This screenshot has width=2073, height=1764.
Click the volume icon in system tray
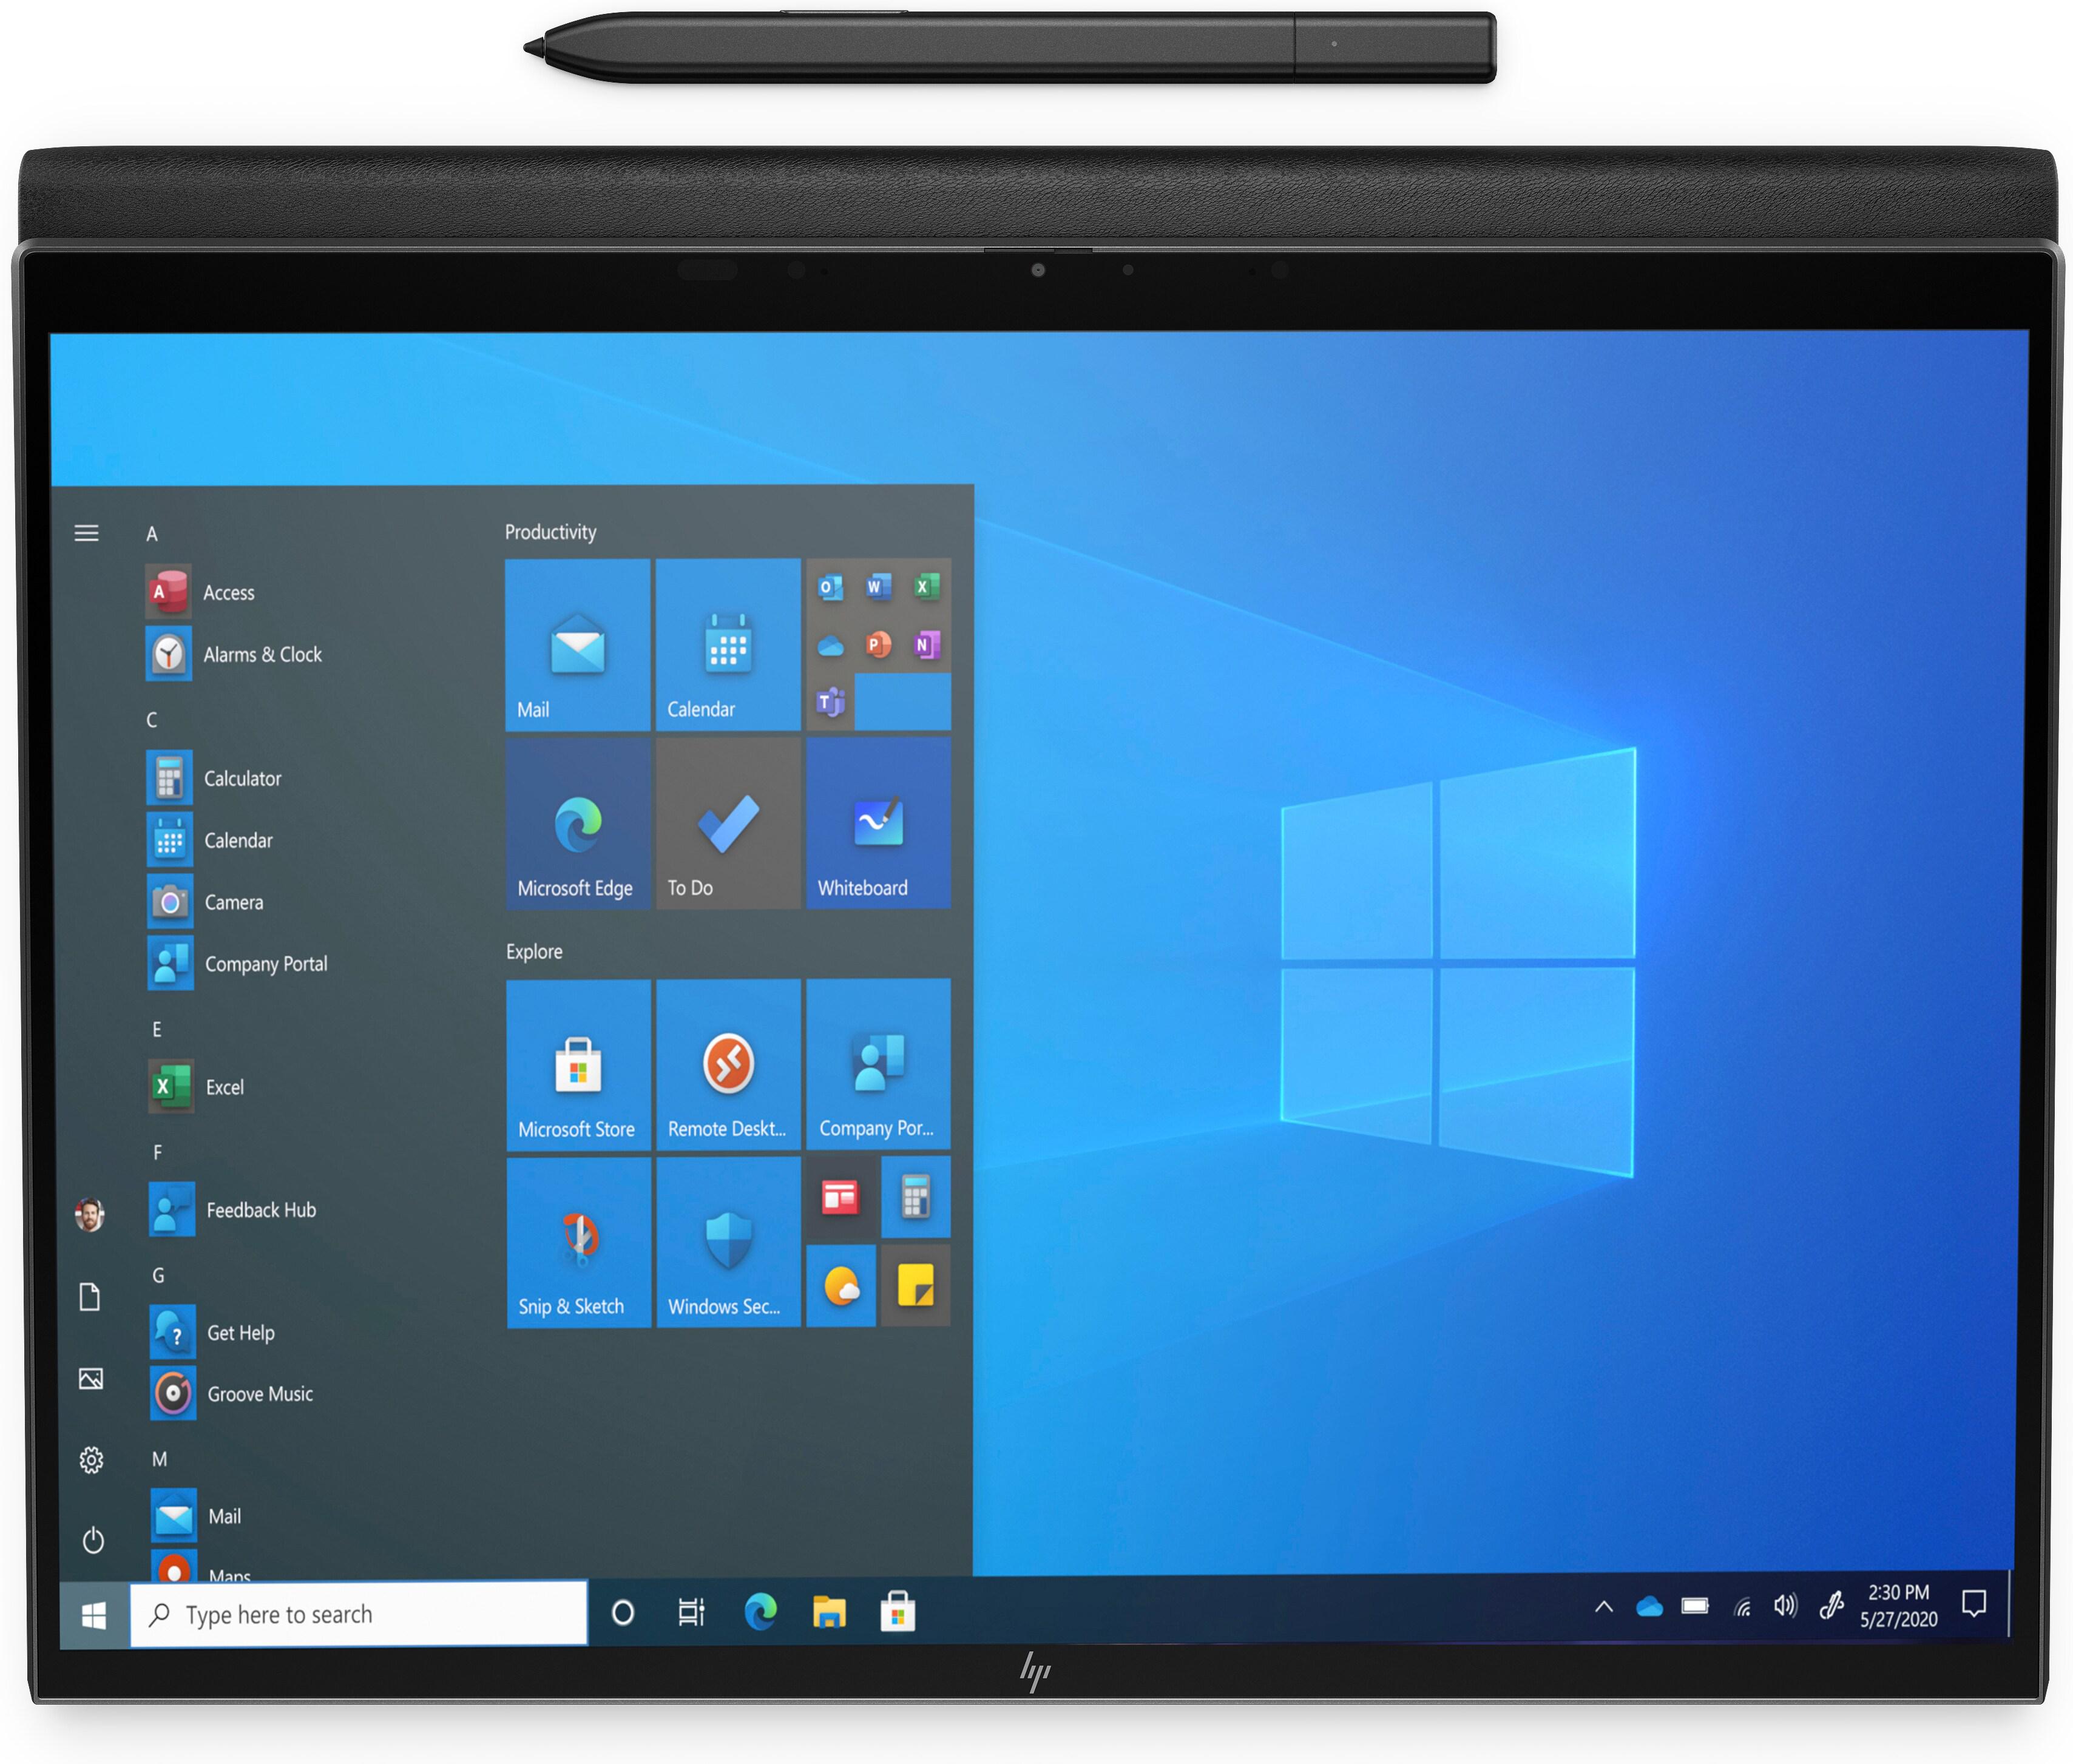point(1785,1607)
